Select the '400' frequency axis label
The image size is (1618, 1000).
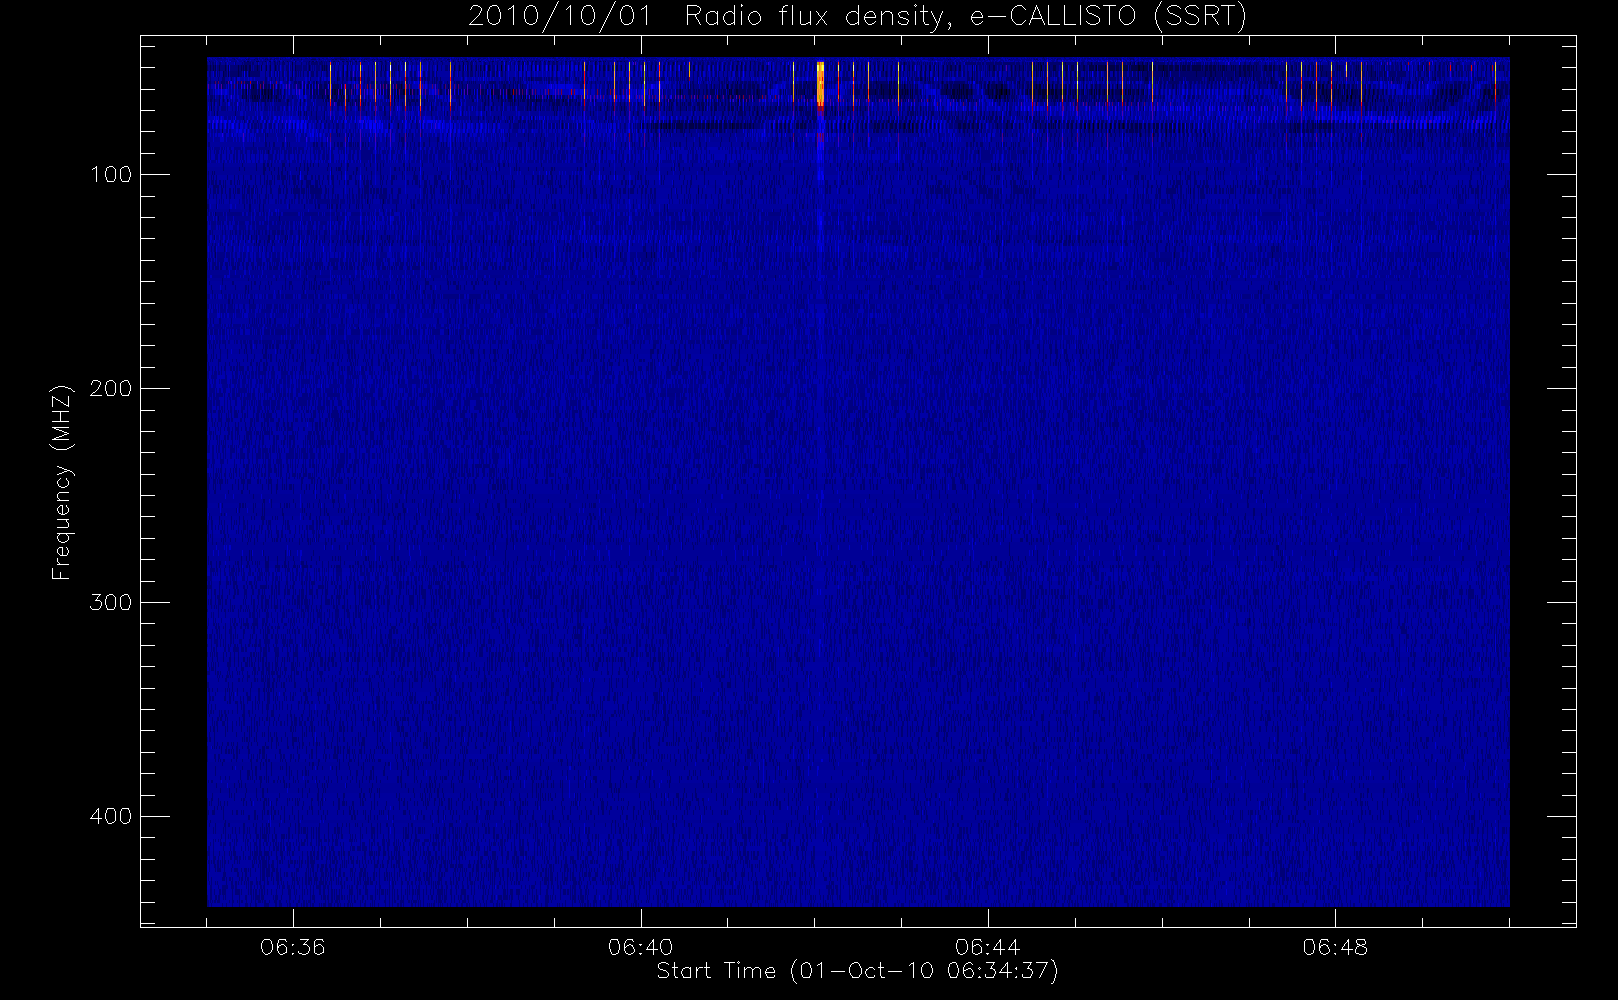[x=110, y=817]
